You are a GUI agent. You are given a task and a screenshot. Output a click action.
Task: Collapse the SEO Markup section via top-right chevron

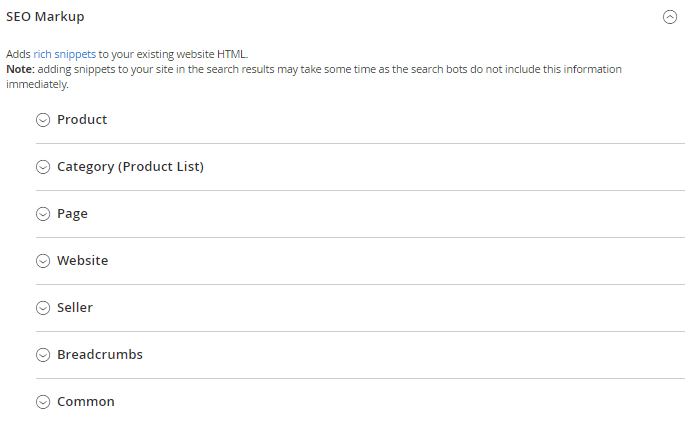pyautogui.click(x=670, y=17)
